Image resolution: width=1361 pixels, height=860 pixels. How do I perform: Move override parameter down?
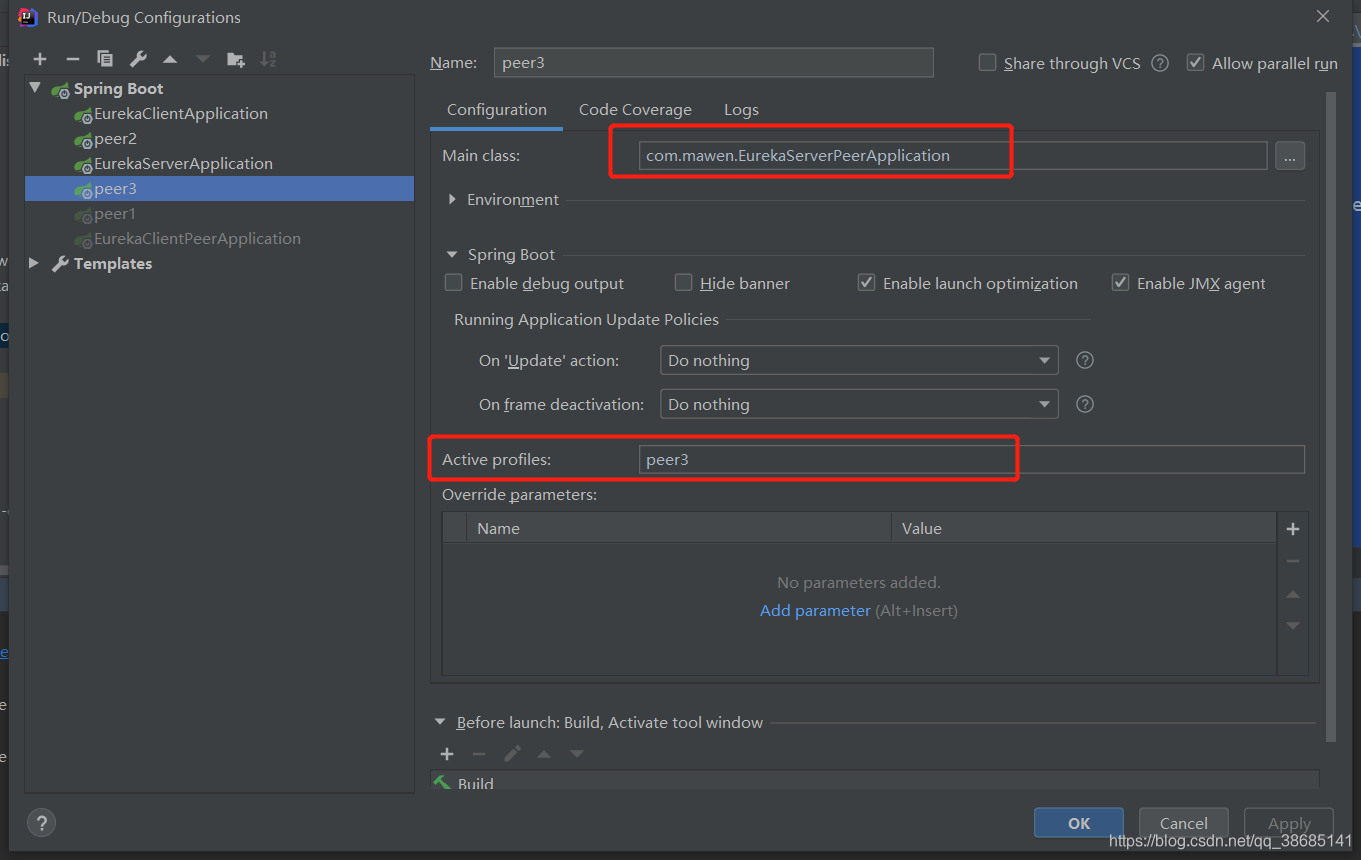click(x=1293, y=626)
